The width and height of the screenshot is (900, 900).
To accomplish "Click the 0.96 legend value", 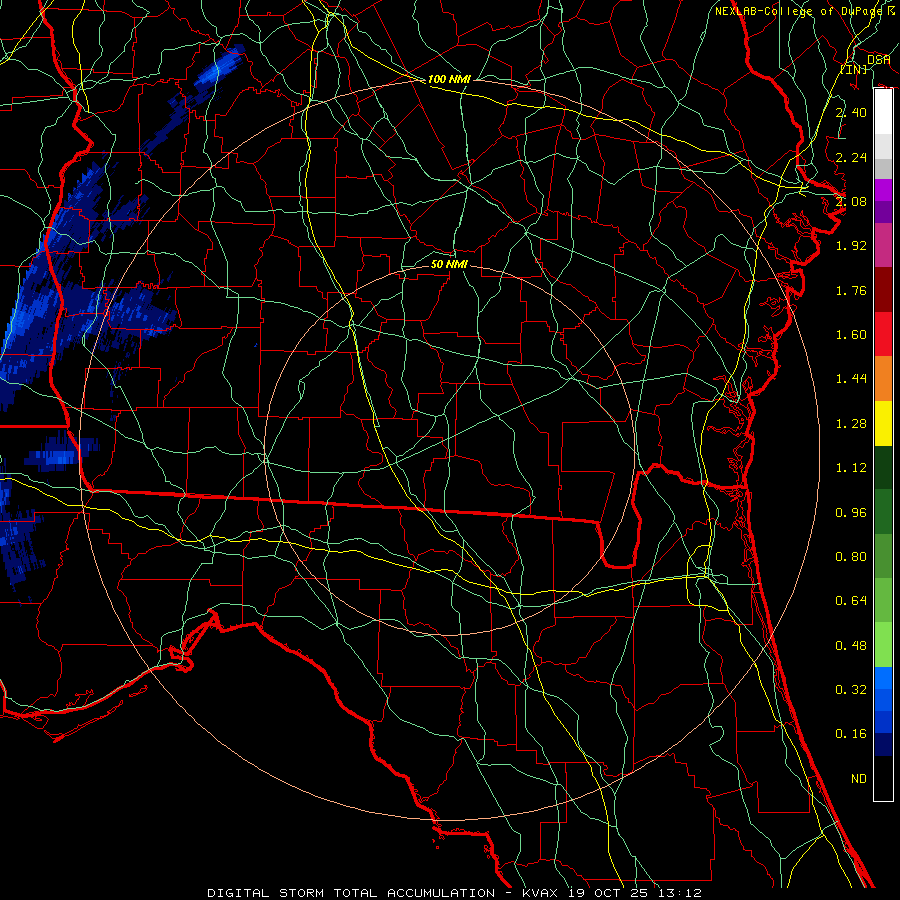I will click(851, 513).
